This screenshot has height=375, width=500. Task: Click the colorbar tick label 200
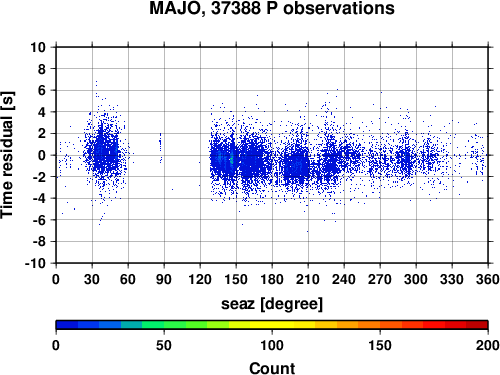488,345
